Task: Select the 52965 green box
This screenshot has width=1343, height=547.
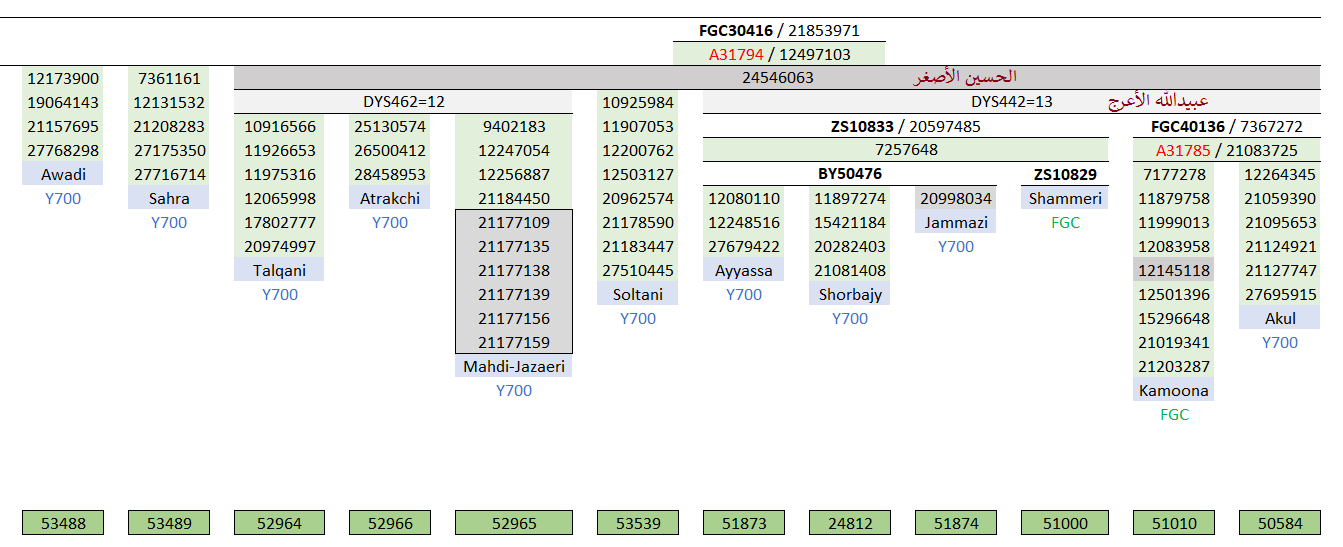Action: point(514,522)
